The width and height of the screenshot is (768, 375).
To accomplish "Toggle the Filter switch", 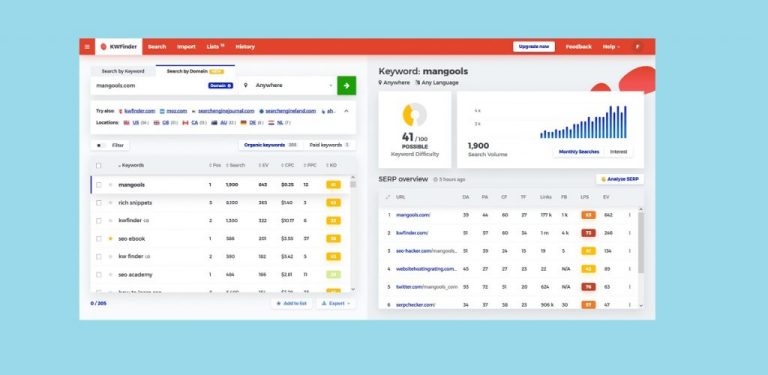I will coord(101,145).
